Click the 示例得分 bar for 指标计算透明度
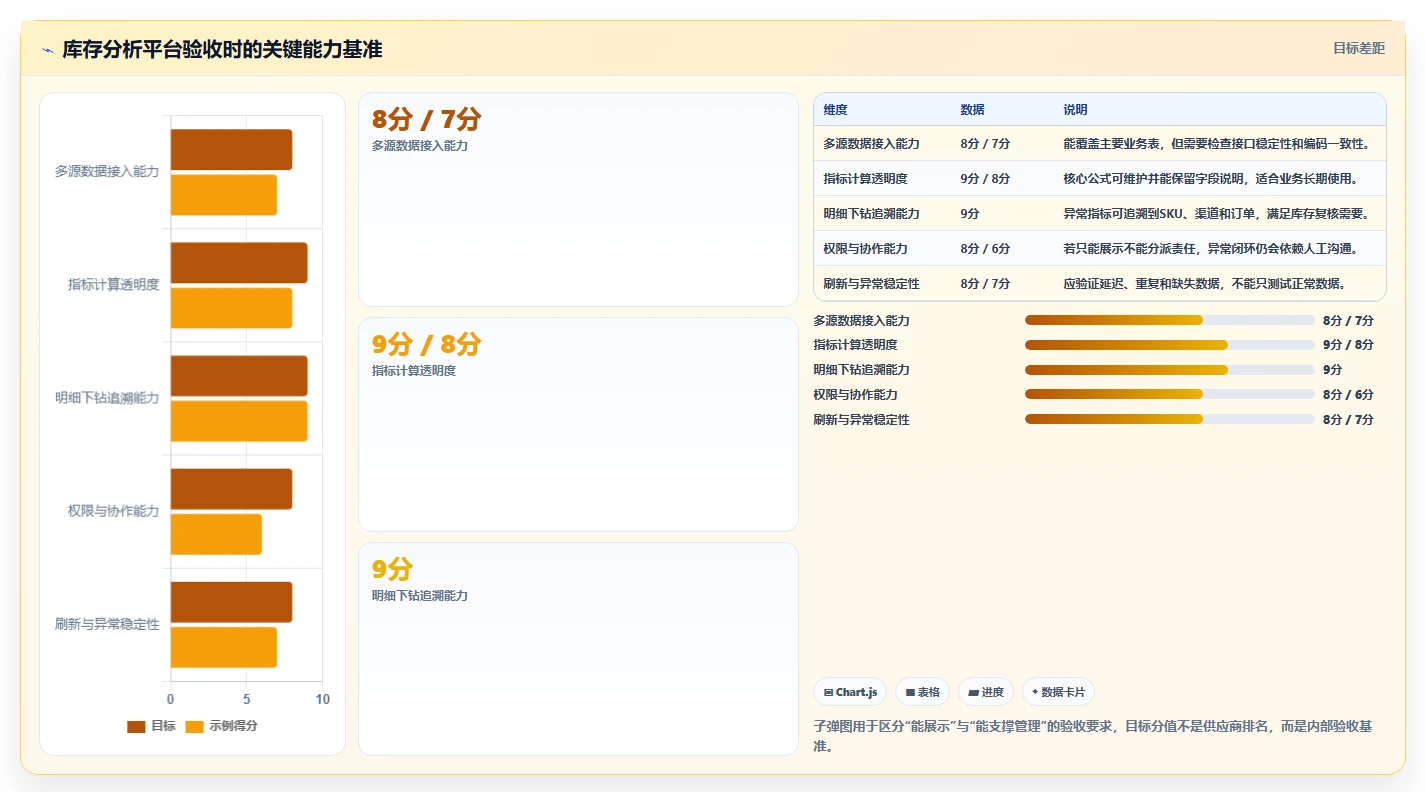The image size is (1426, 792). [x=231, y=308]
